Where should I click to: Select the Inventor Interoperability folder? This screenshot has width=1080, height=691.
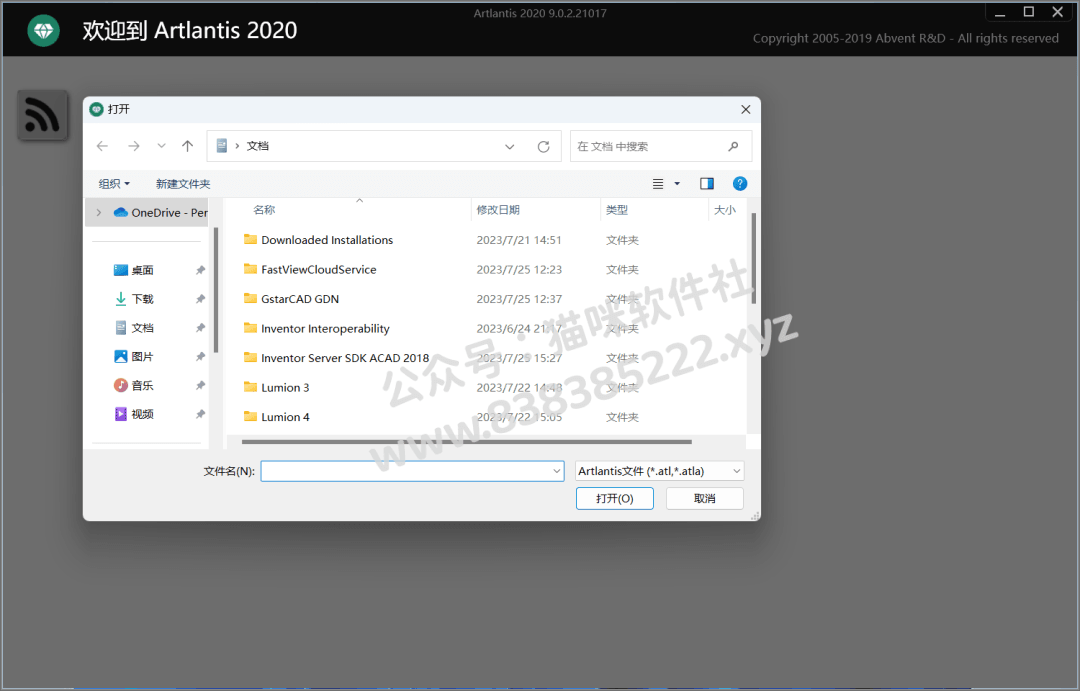click(x=325, y=329)
